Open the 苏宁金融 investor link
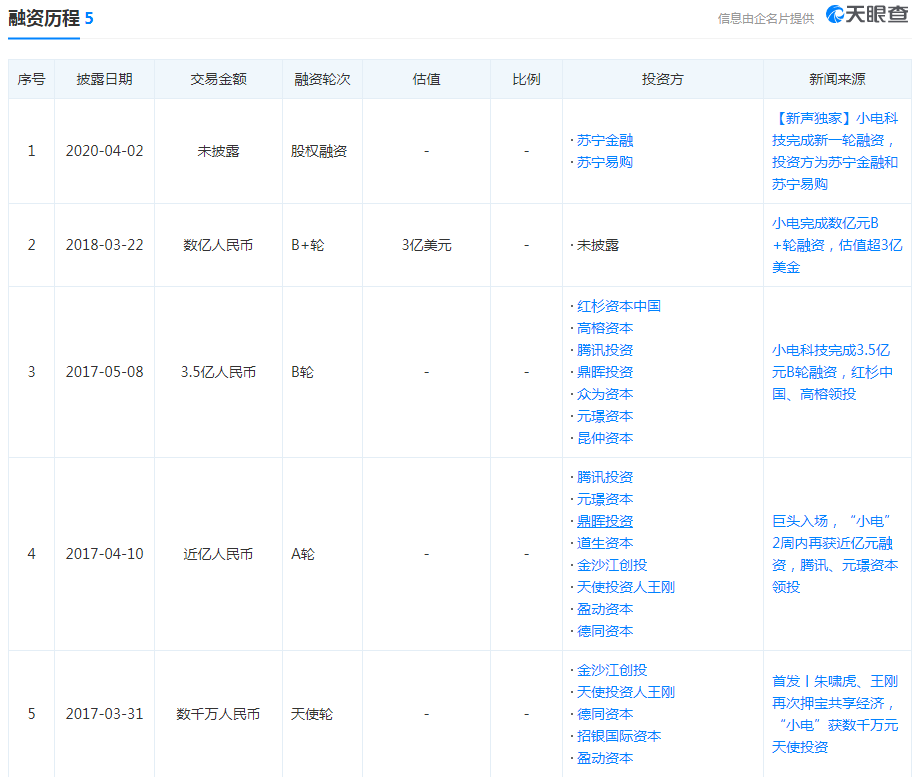This screenshot has width=920, height=777. point(604,140)
